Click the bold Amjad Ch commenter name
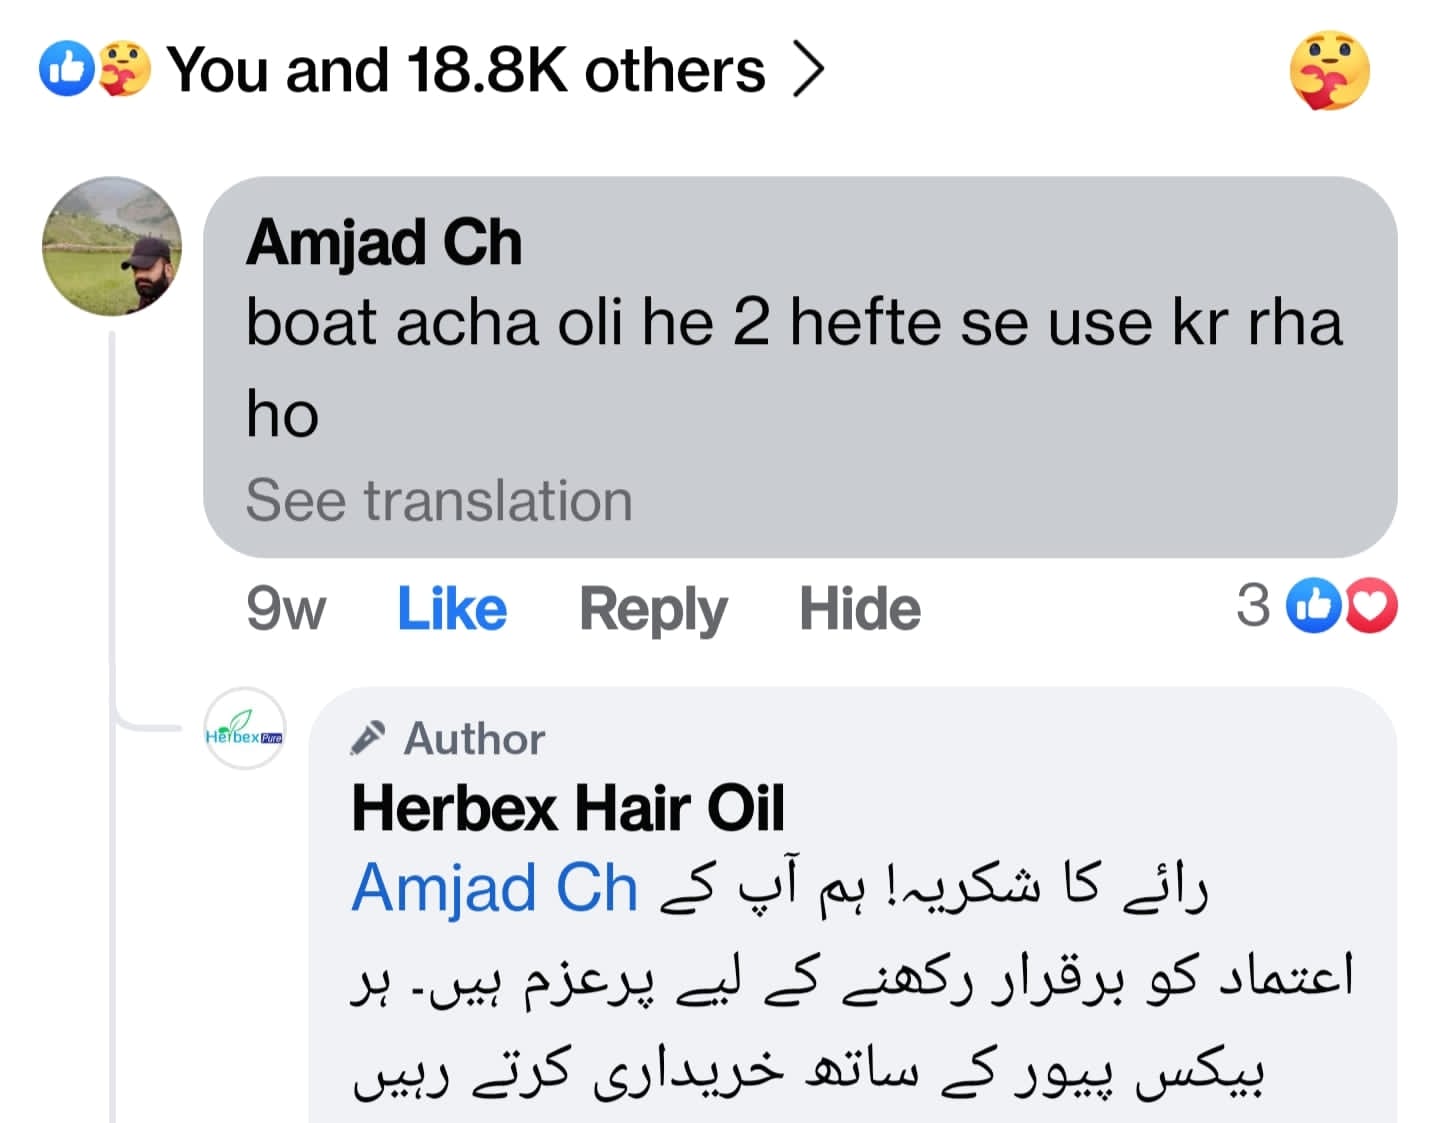1440x1123 pixels. (x=384, y=243)
